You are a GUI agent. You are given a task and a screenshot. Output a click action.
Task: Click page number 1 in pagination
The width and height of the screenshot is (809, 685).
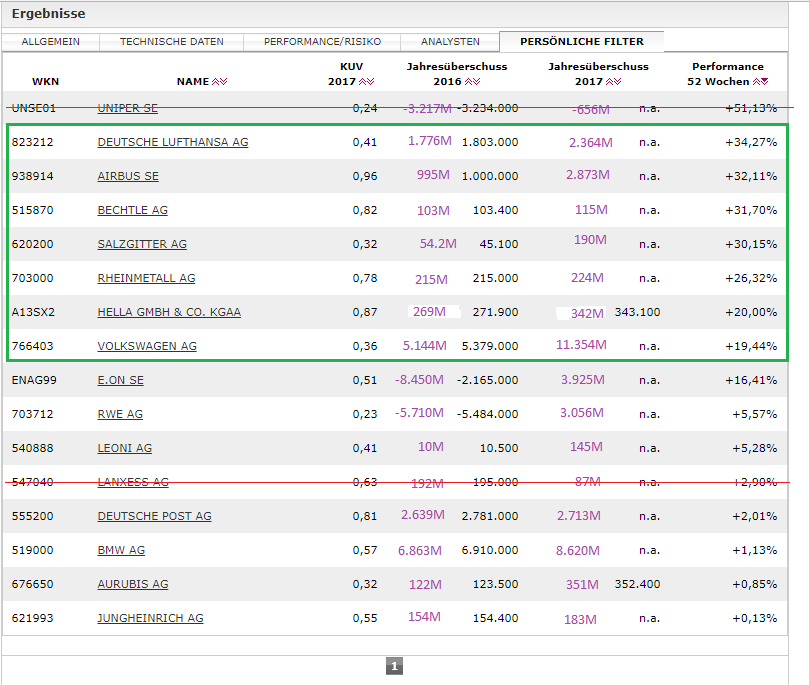point(394,666)
